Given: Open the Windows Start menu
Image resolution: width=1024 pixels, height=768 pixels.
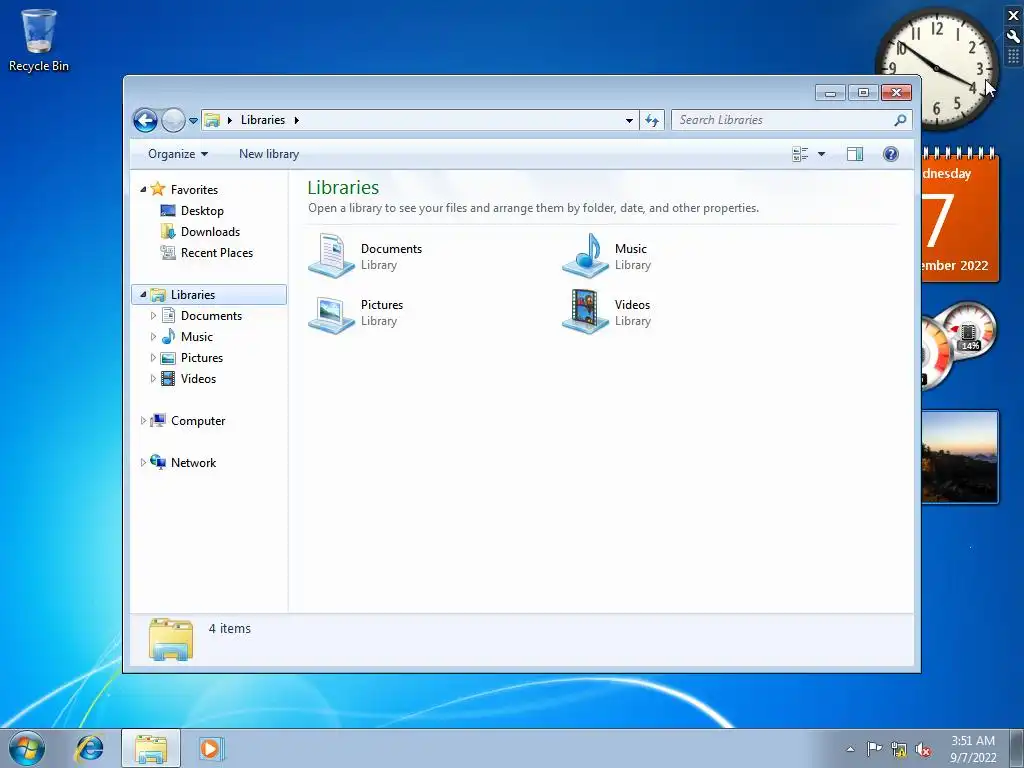Looking at the screenshot, I should click(x=27, y=748).
